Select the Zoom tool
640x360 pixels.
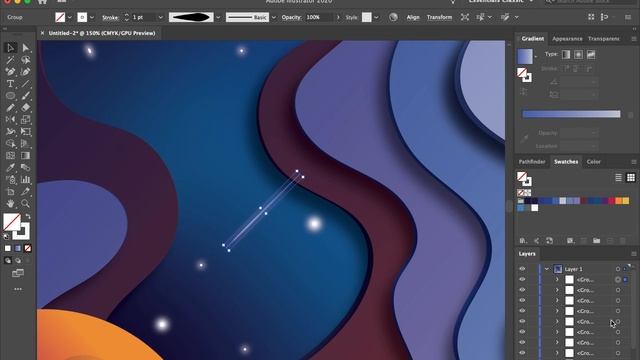25,203
